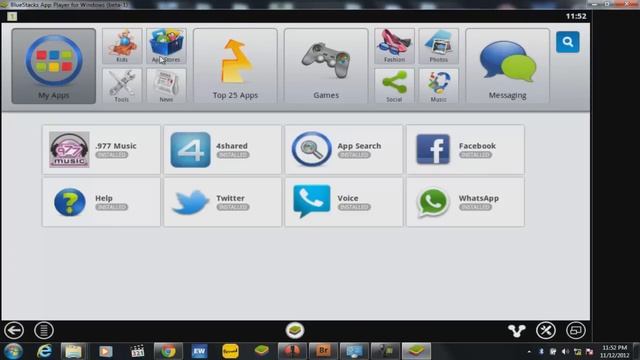The height and width of the screenshot is (360, 640).
Task: Open the Fashion category tile
Action: point(394,46)
